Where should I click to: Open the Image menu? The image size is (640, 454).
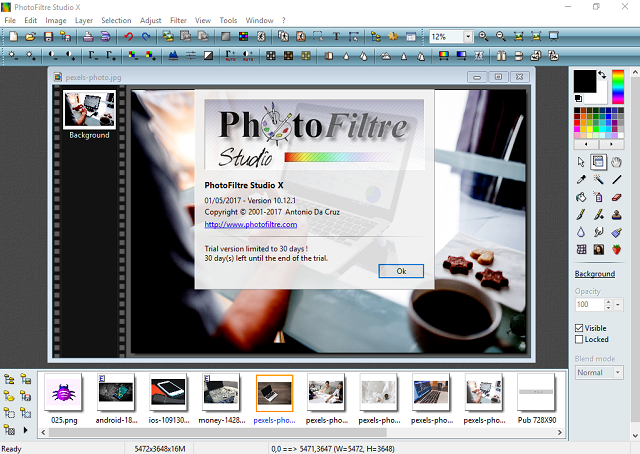coord(56,20)
